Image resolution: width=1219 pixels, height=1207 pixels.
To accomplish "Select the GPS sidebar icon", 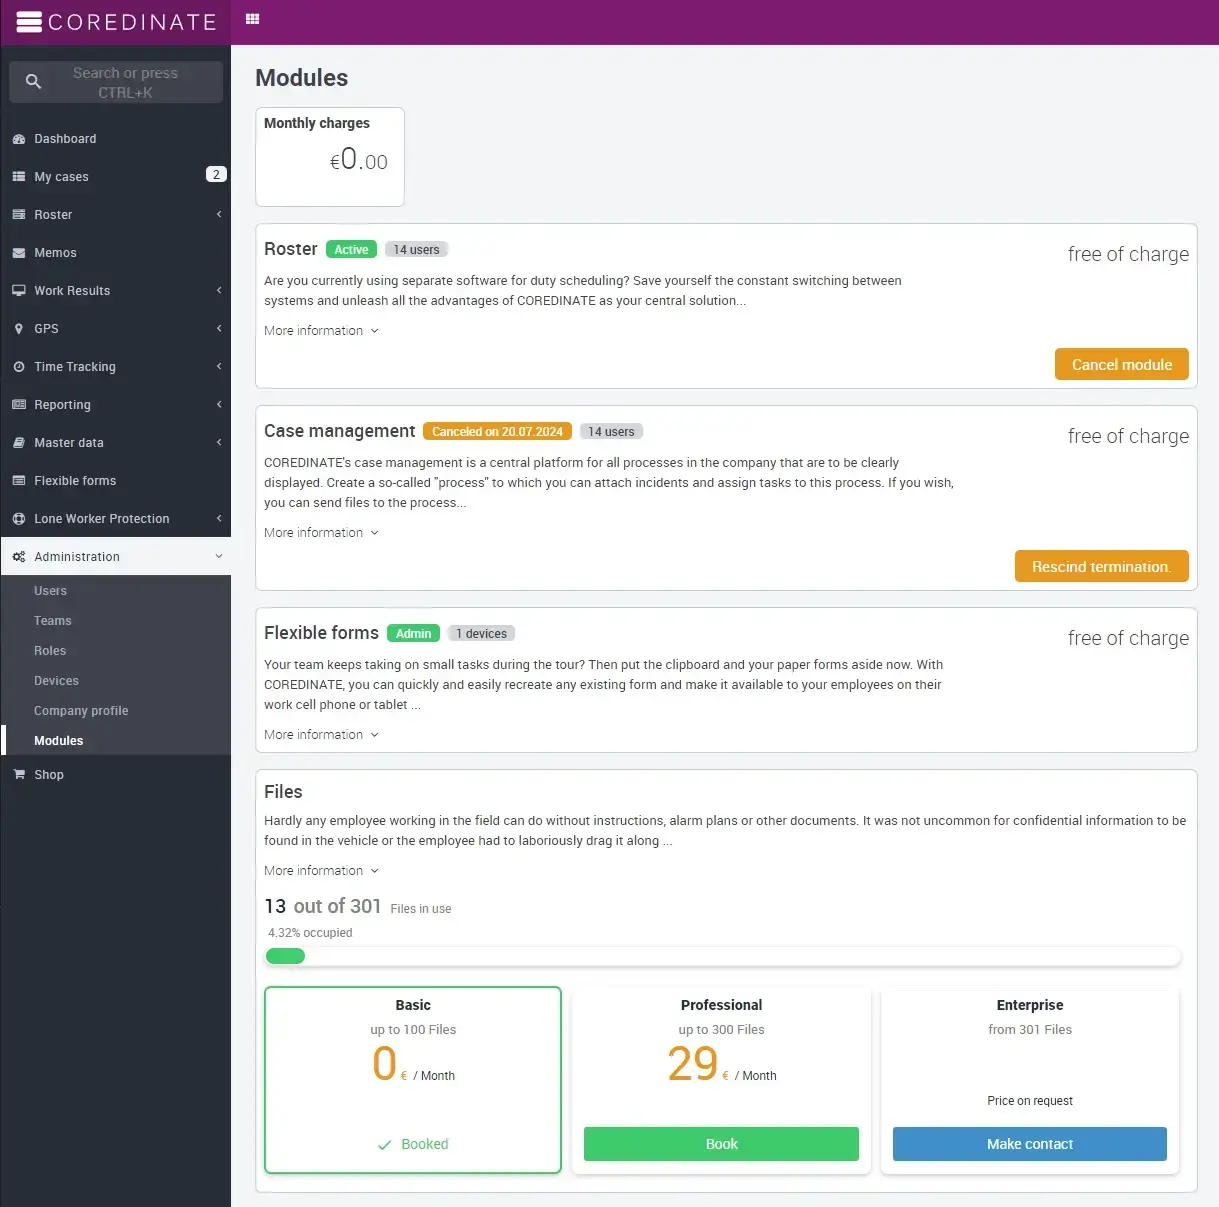I will 19,328.
